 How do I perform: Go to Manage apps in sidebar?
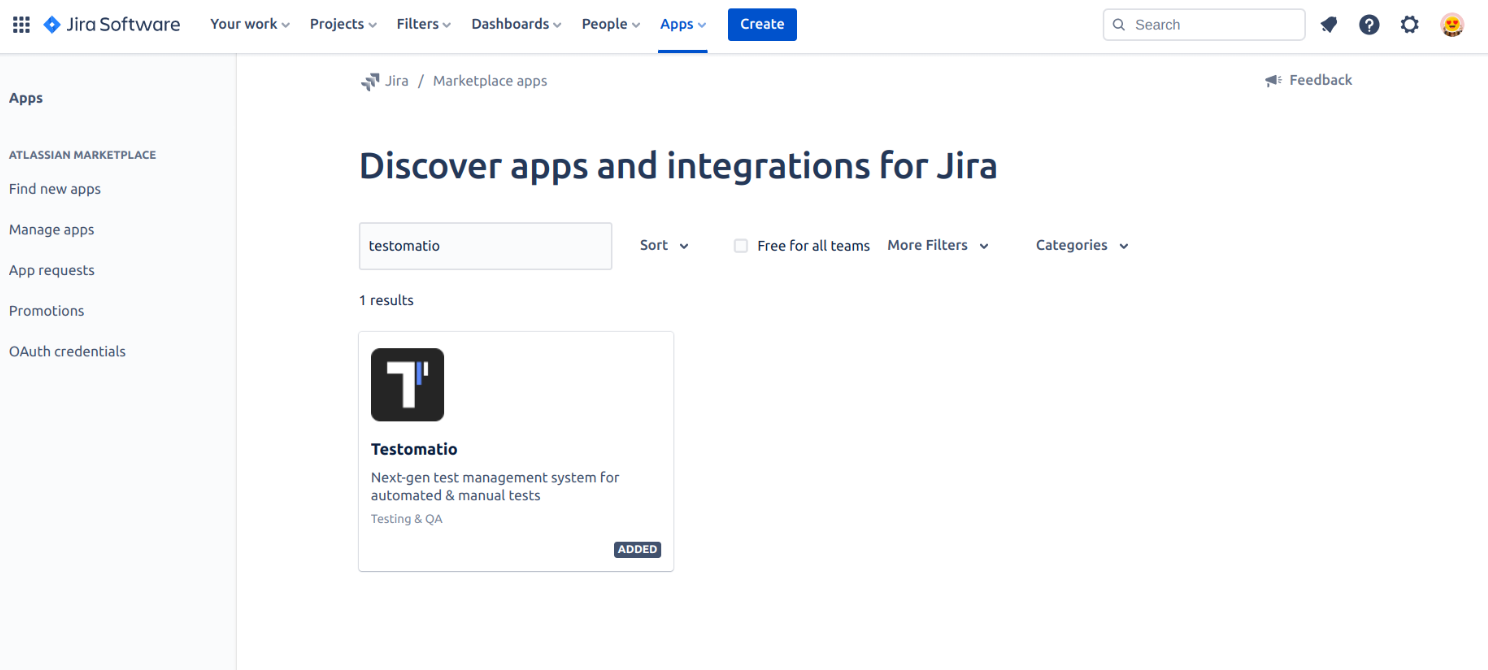point(52,229)
